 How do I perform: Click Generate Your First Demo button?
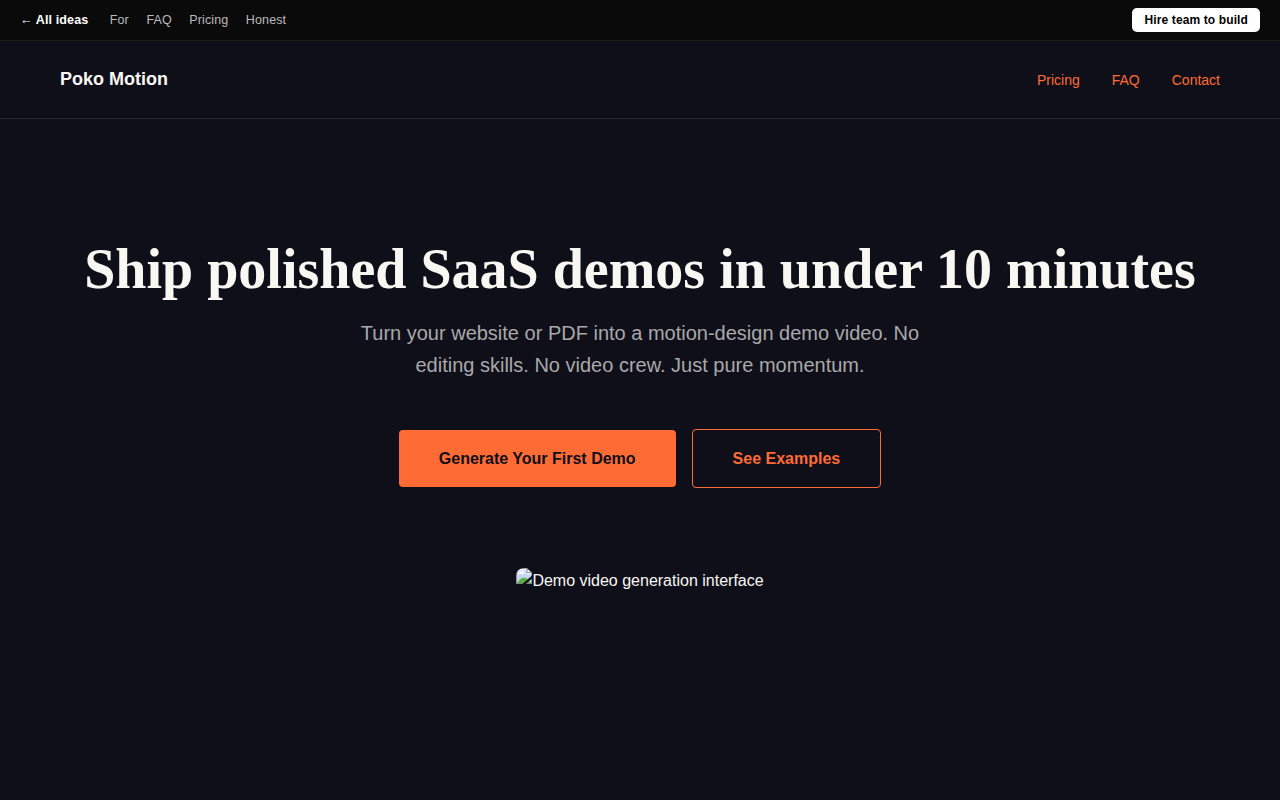(x=537, y=458)
